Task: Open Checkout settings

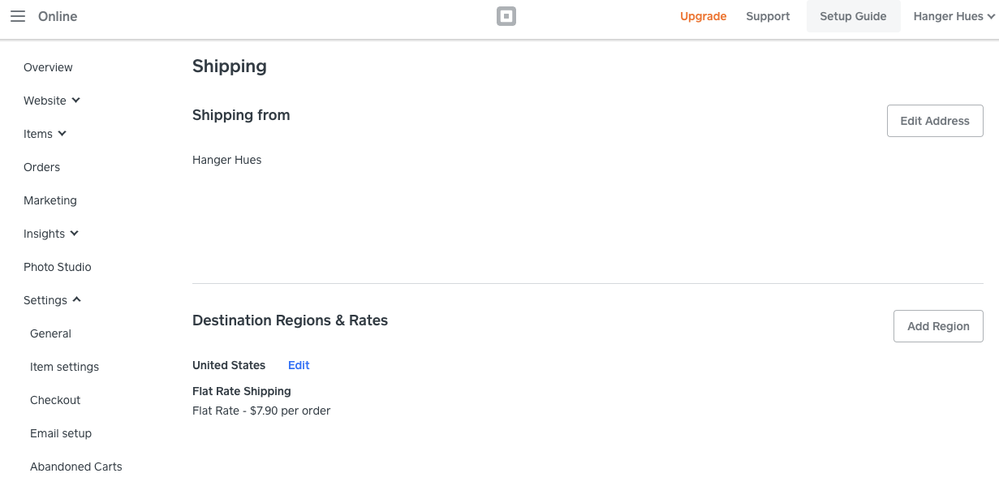Action: pyautogui.click(x=55, y=400)
